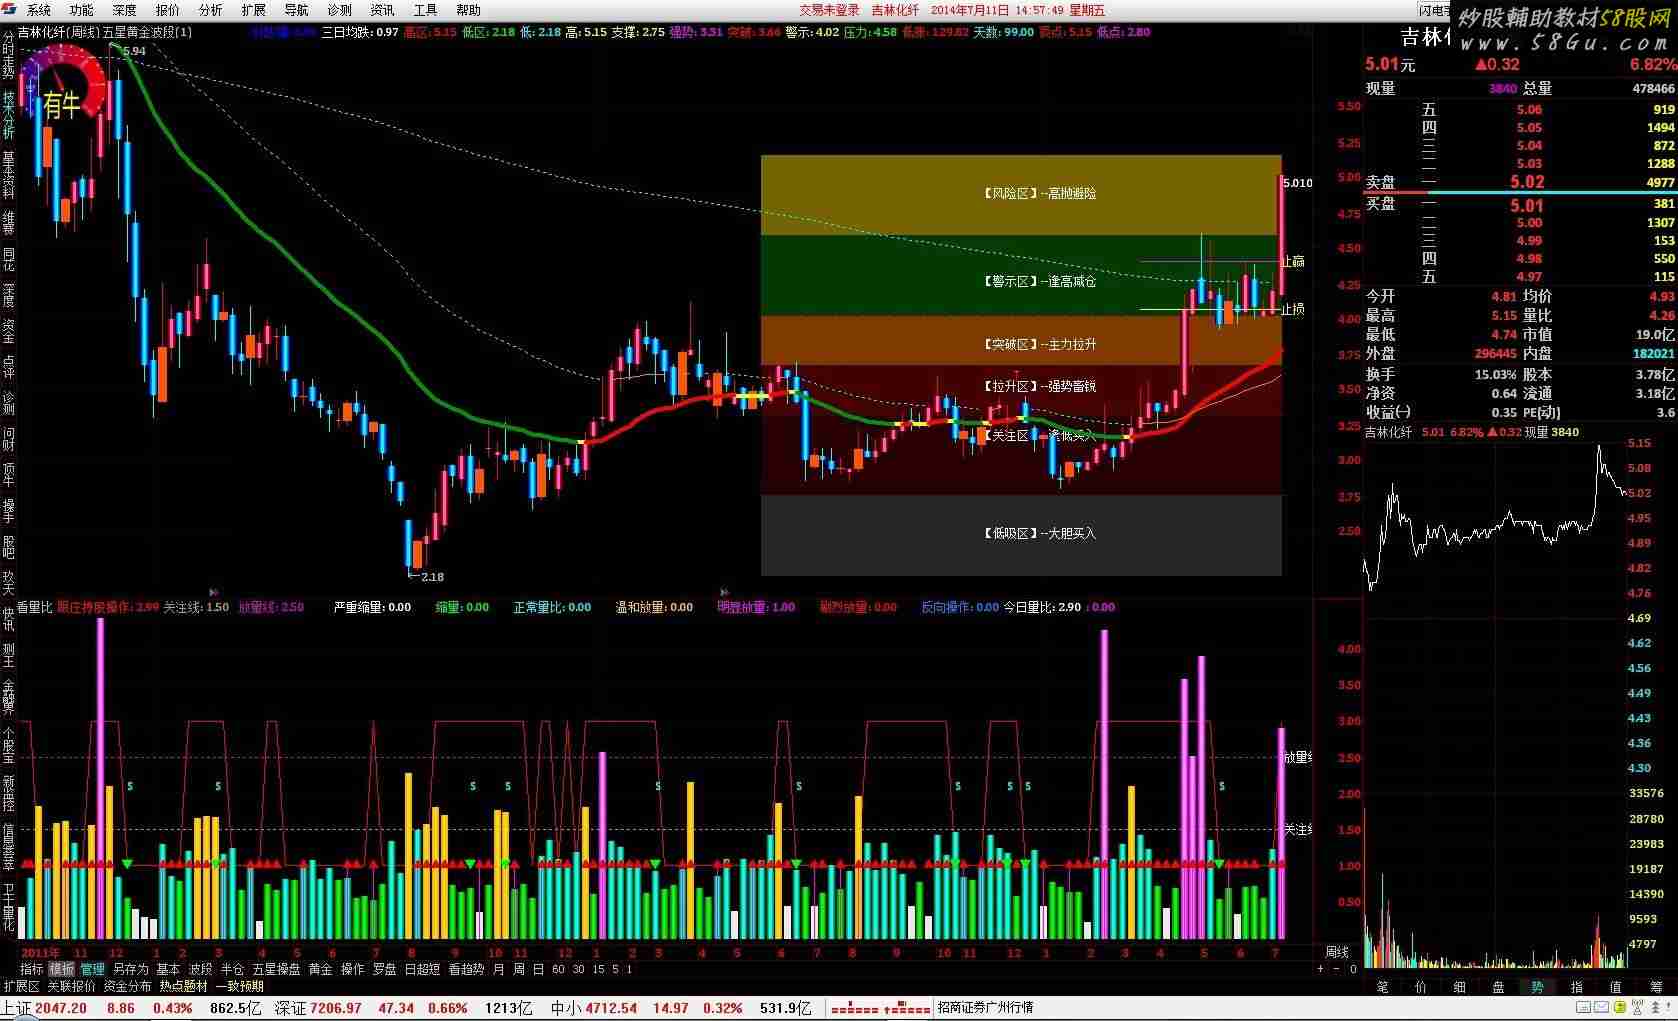1678x1021 pixels.
Task: Switch to the 基本 template
Action: (x=168, y=969)
